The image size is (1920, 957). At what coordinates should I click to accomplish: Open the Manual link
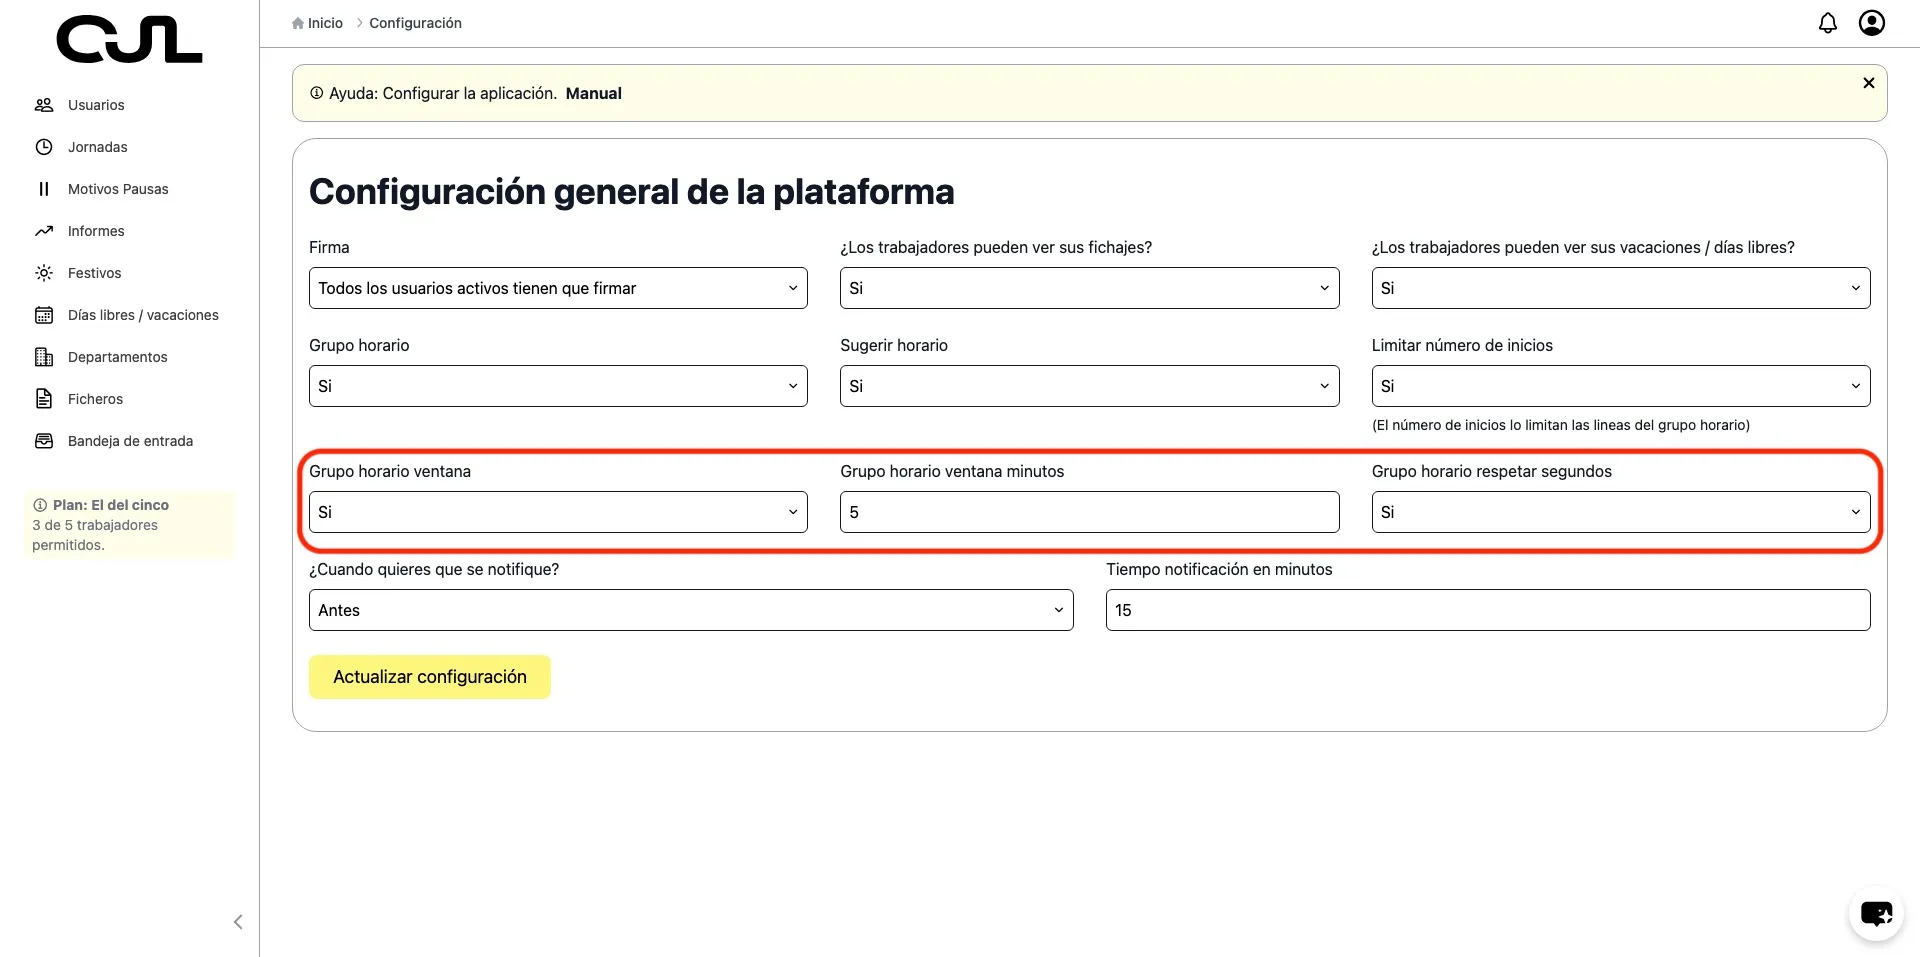click(594, 93)
